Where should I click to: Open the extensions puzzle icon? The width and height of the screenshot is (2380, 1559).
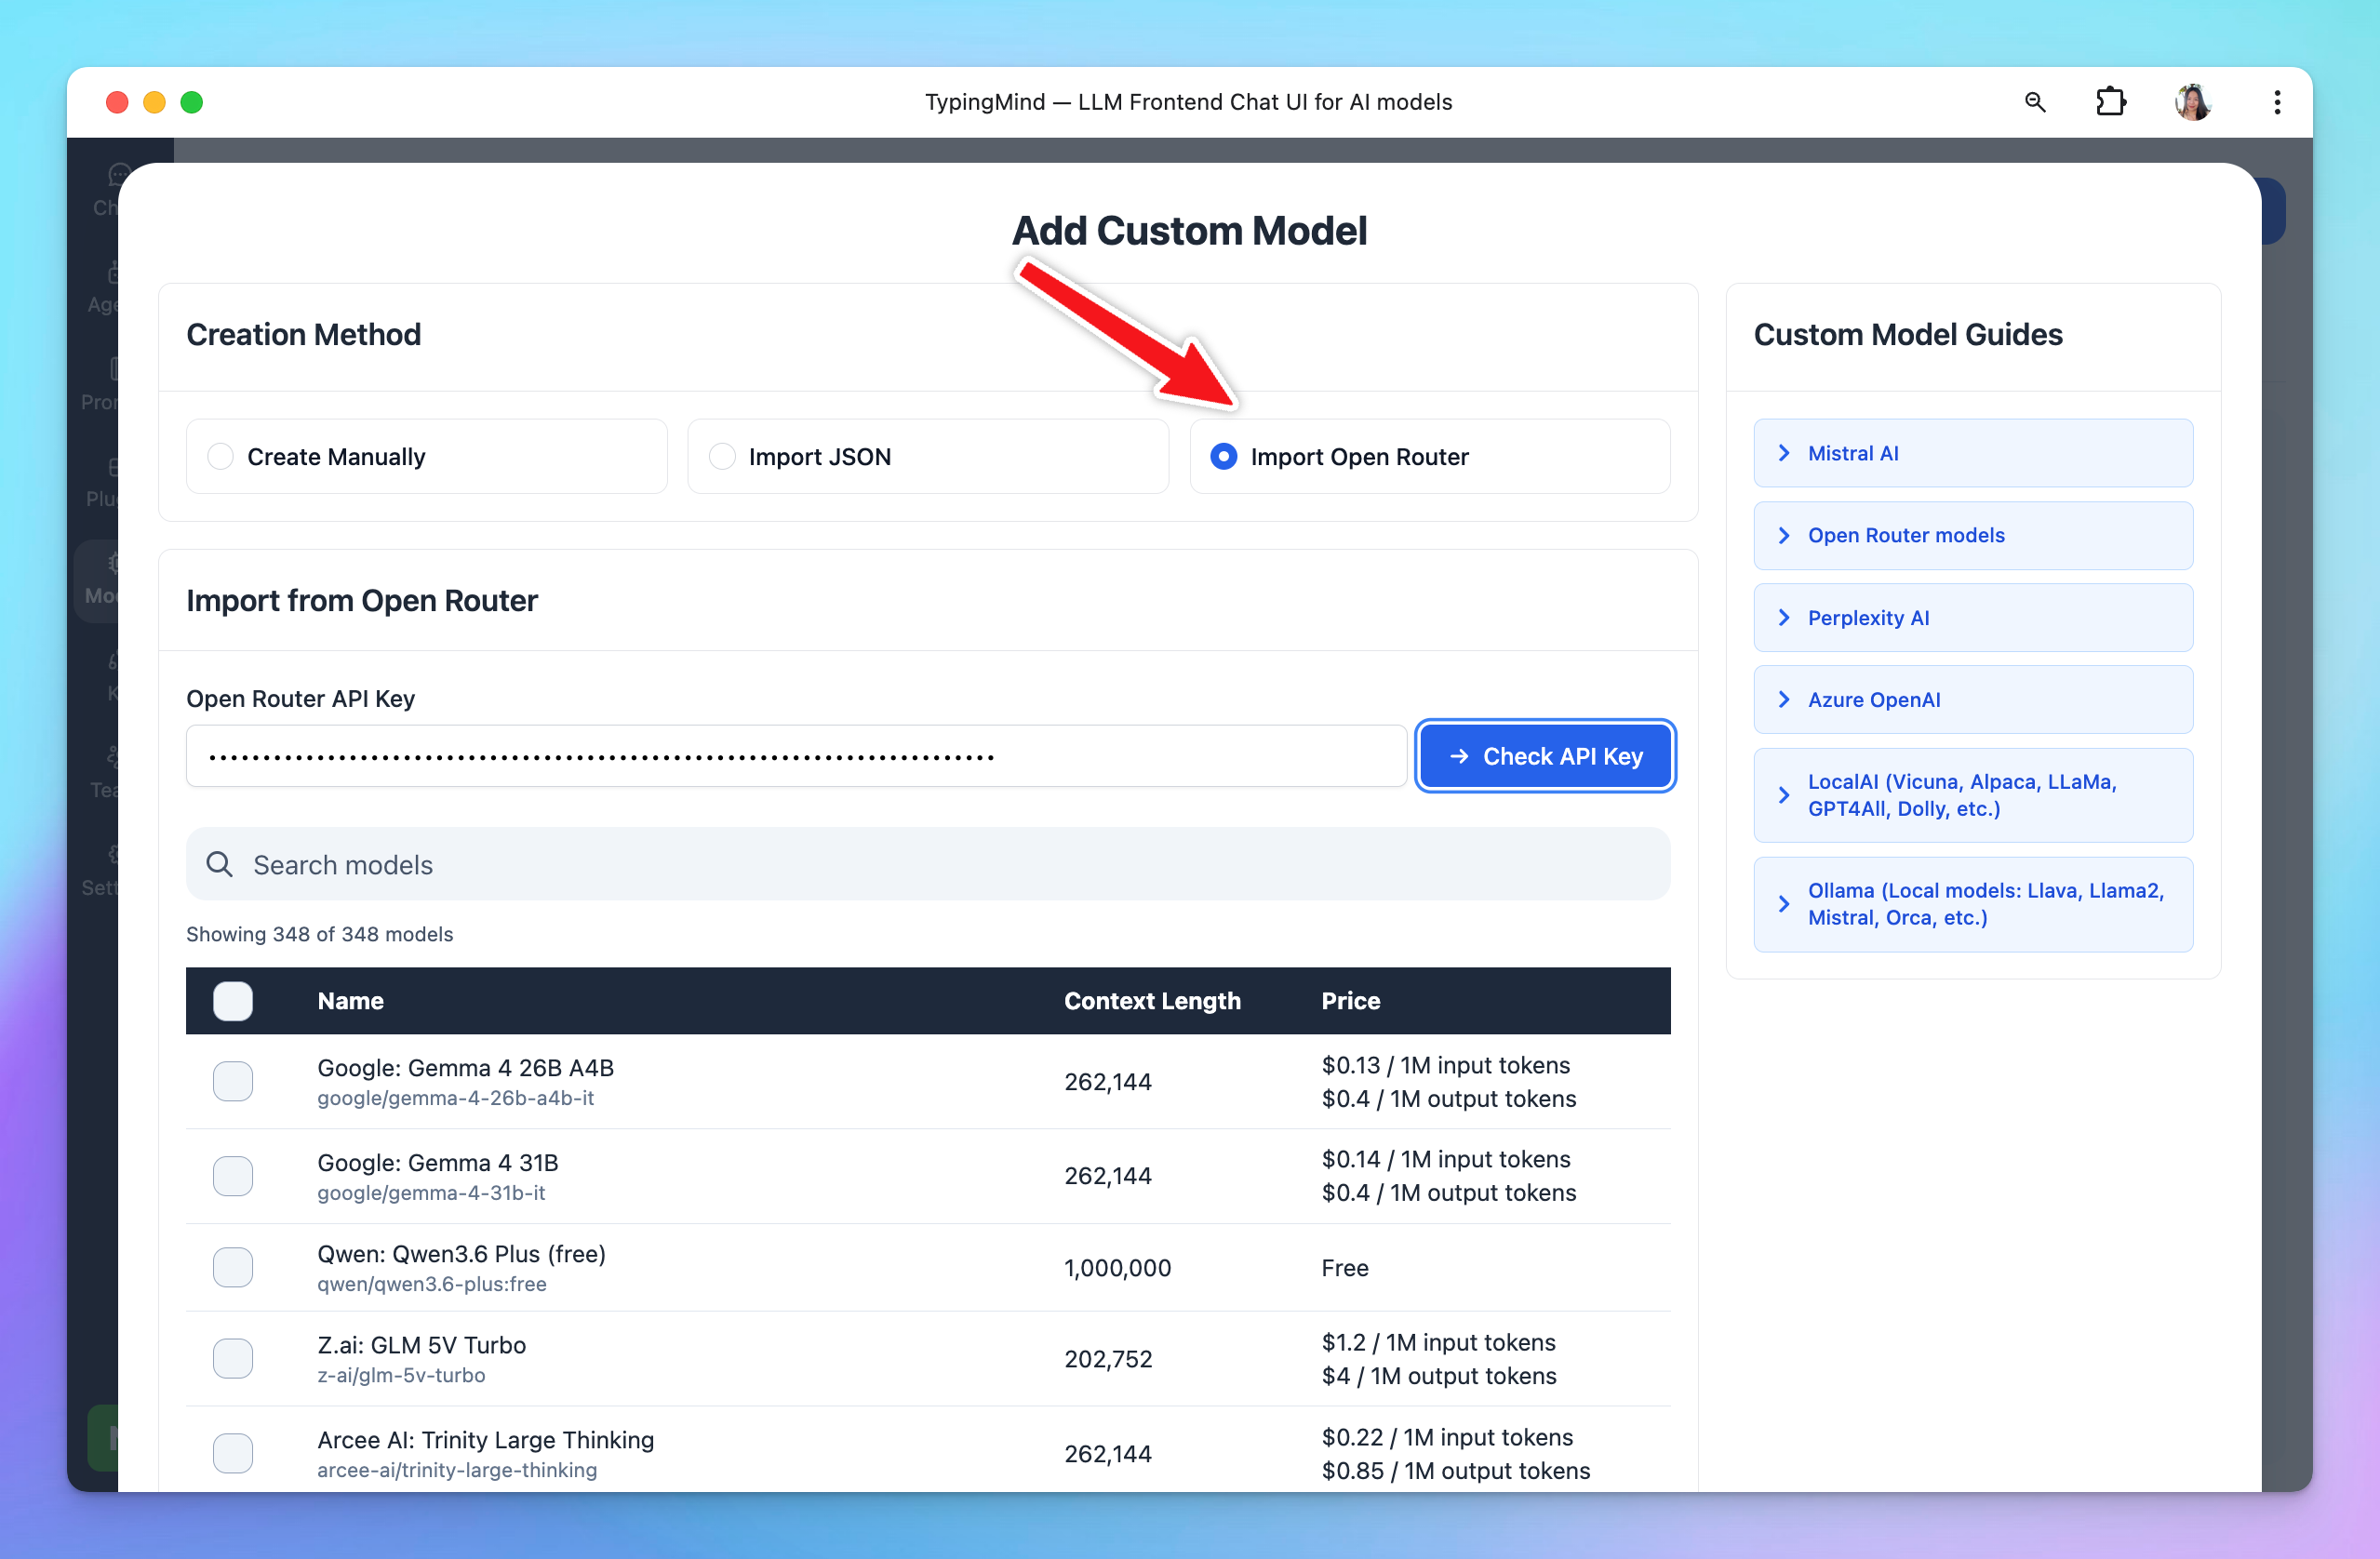point(2110,102)
